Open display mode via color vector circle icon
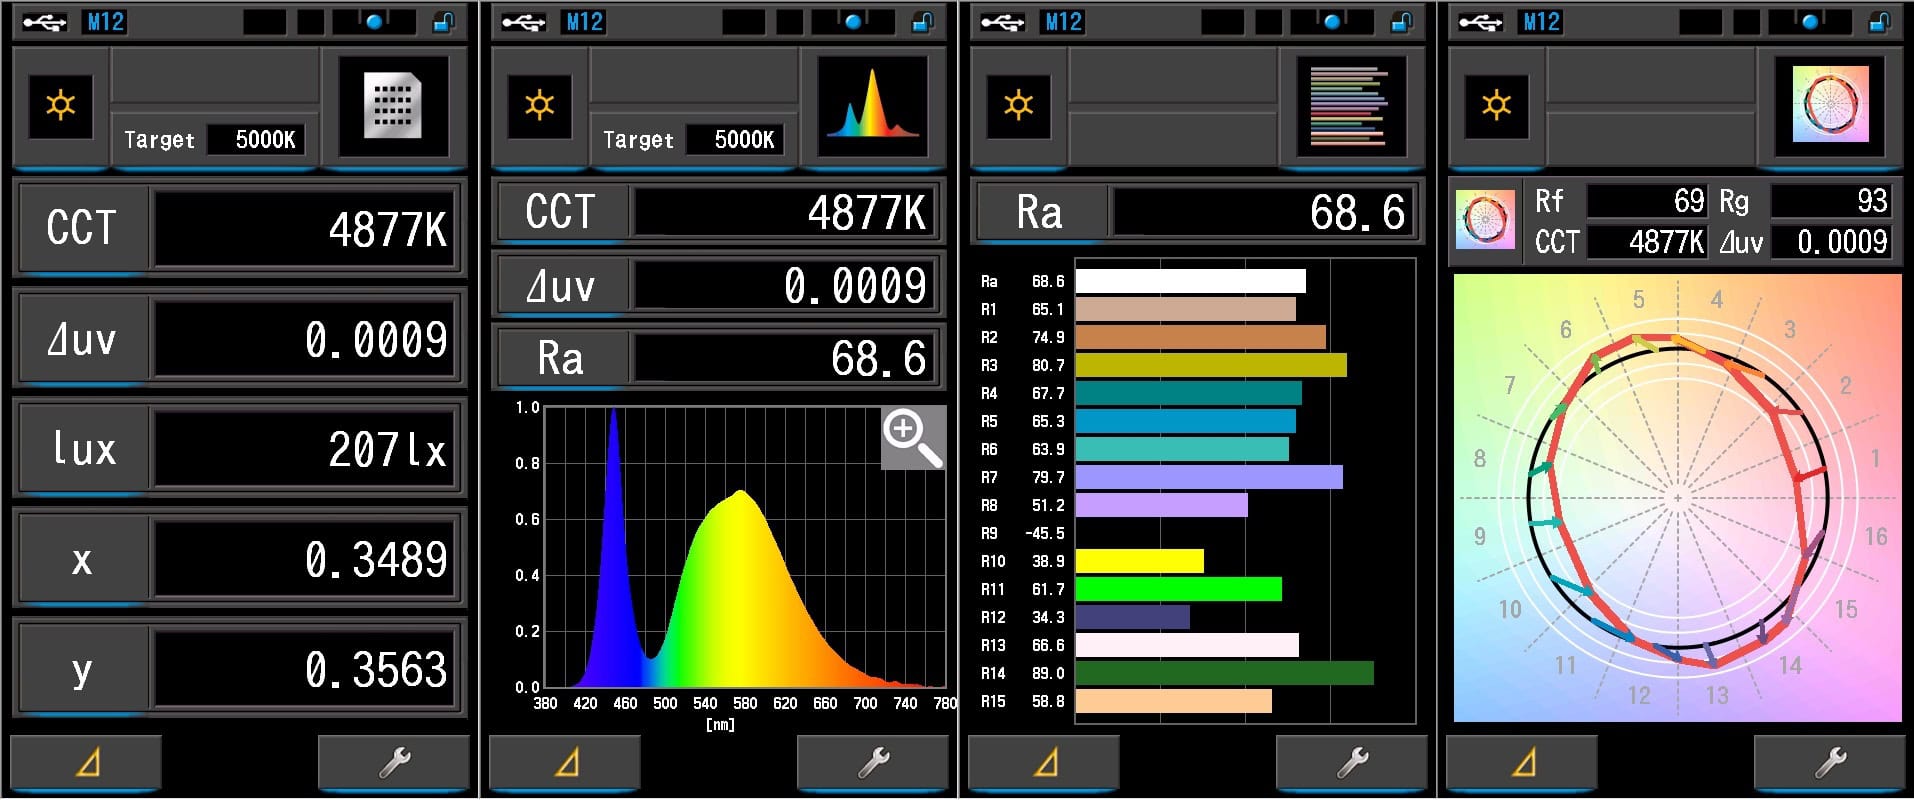The width and height of the screenshot is (1914, 800). click(x=1830, y=106)
